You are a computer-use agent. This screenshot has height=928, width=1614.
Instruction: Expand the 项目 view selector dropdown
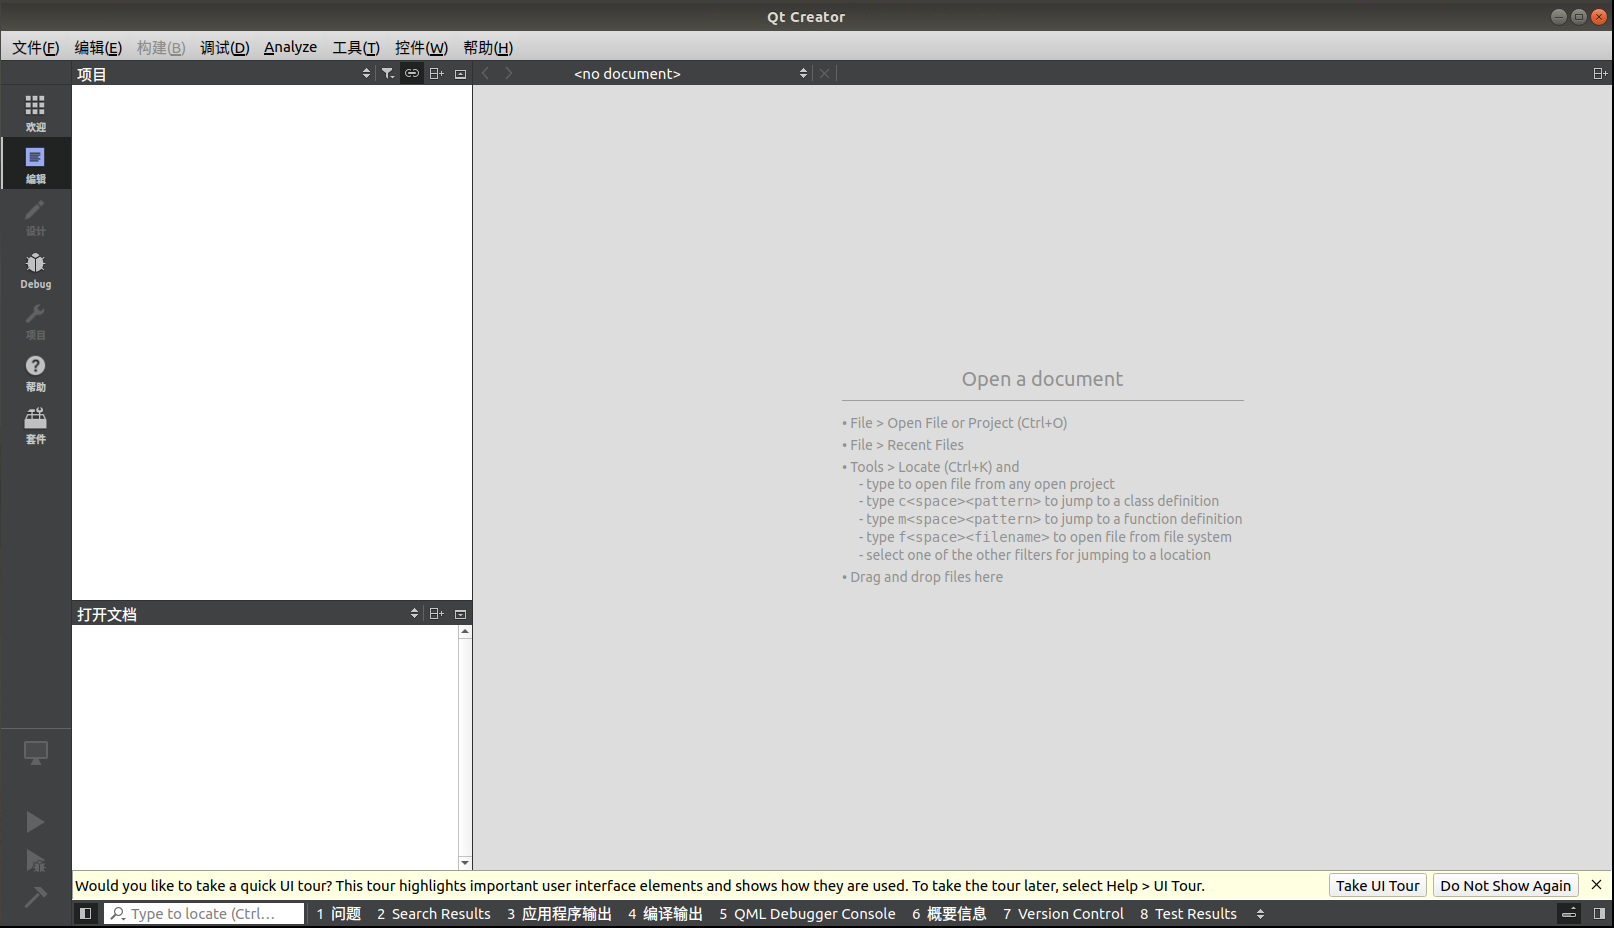click(x=366, y=73)
